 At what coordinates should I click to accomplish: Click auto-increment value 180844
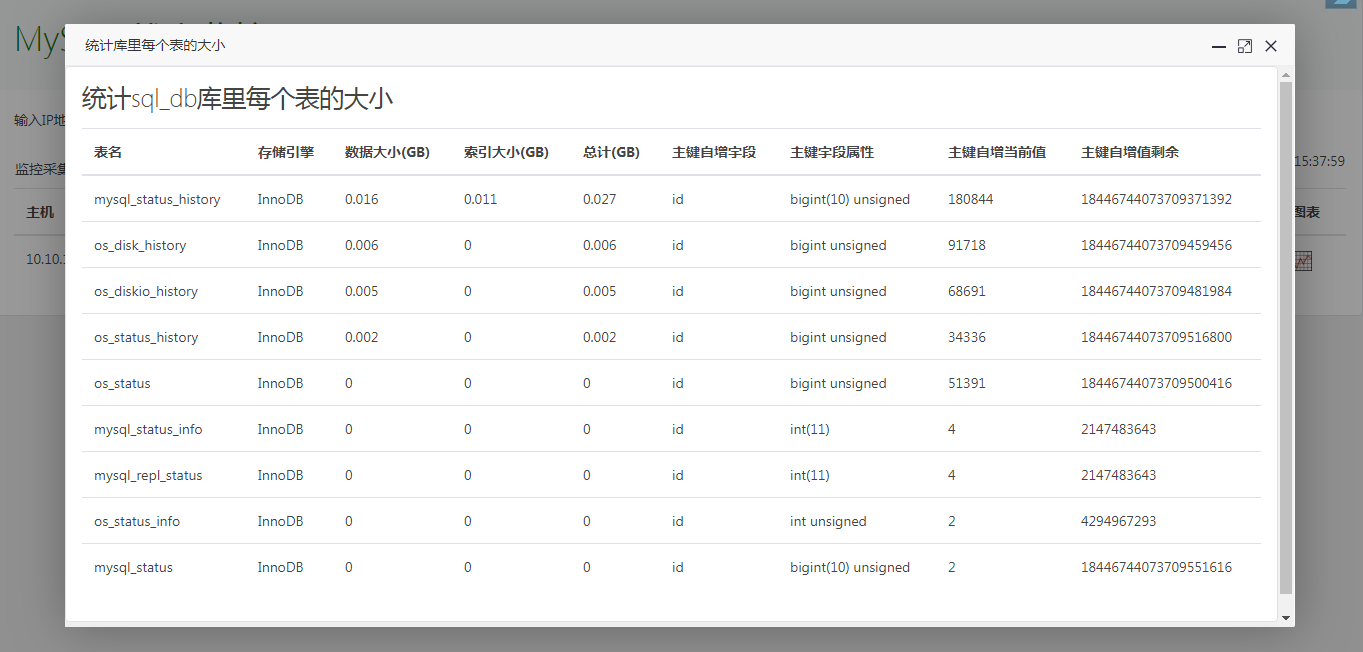(x=971, y=199)
